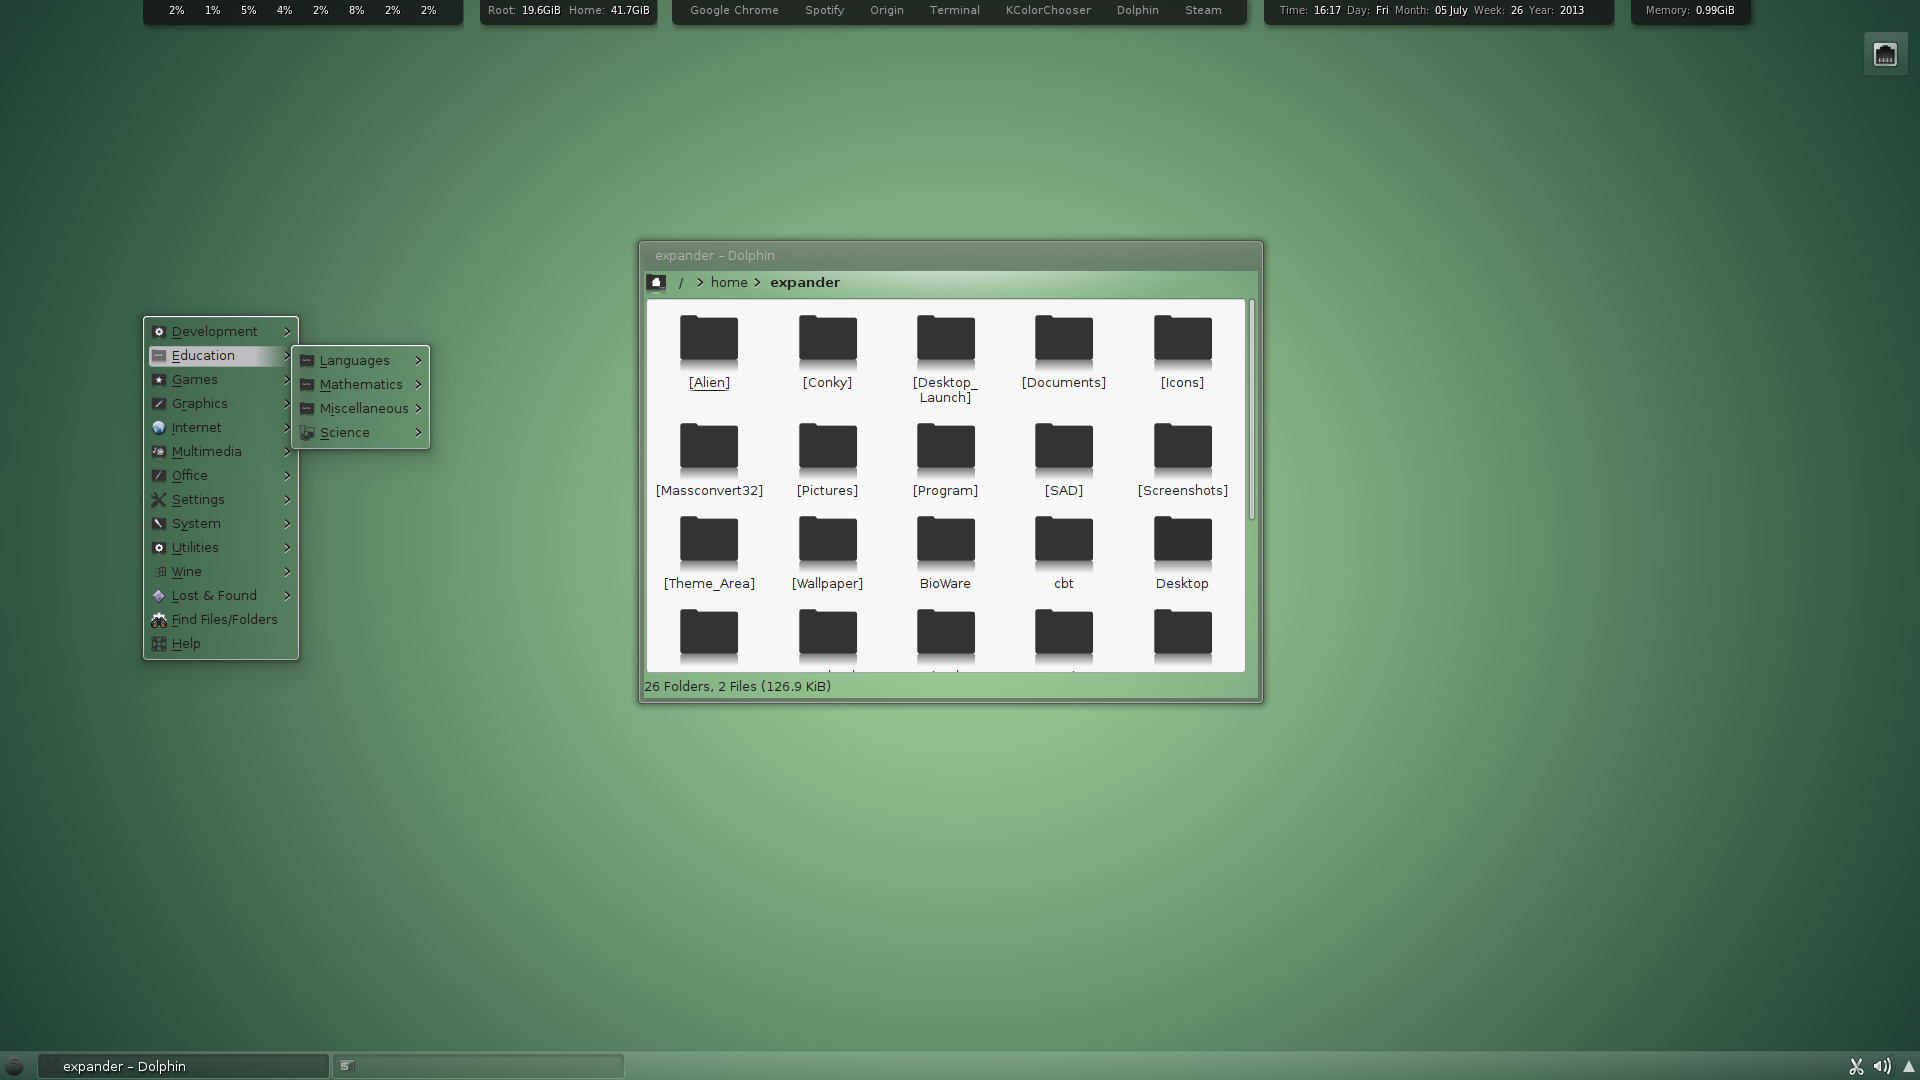
Task: Expand the Settings submenu
Action: click(x=221, y=500)
